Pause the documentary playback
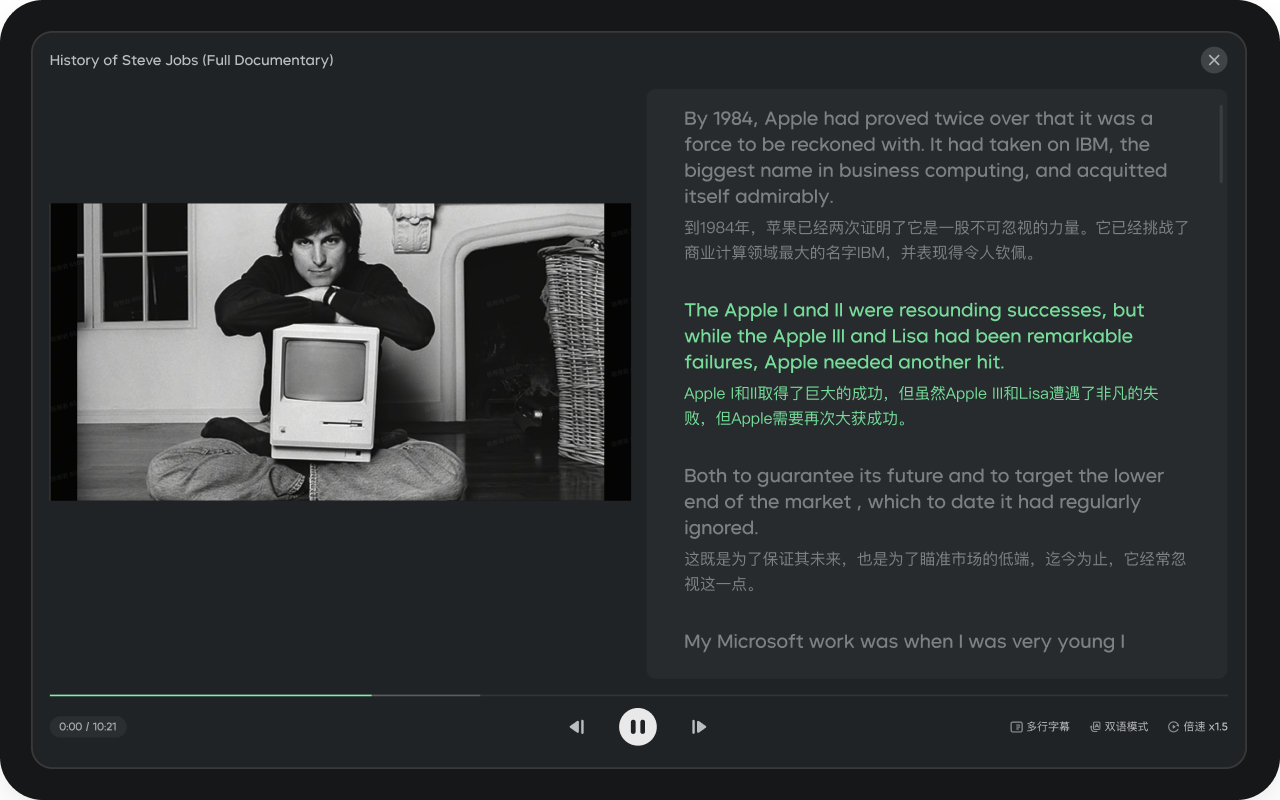Viewport: 1280px width, 800px height. pos(638,727)
